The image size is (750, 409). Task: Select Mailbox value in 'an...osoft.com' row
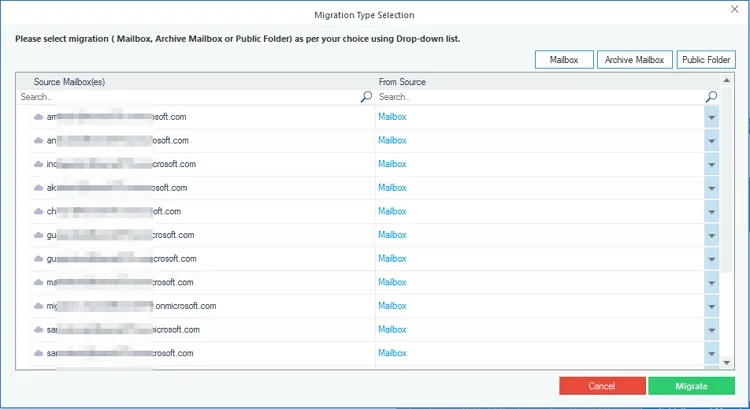coord(392,140)
